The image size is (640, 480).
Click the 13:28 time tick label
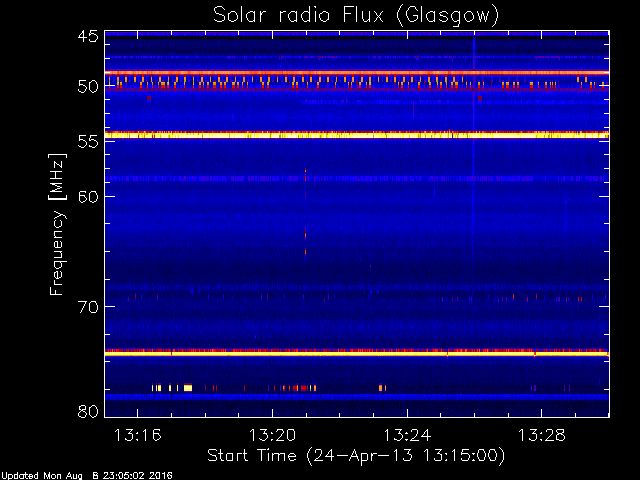[542, 435]
